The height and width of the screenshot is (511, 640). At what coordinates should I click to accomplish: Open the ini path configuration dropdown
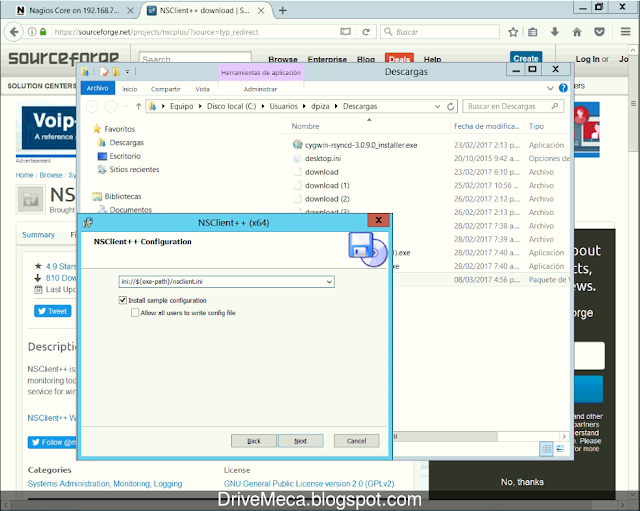tap(329, 282)
